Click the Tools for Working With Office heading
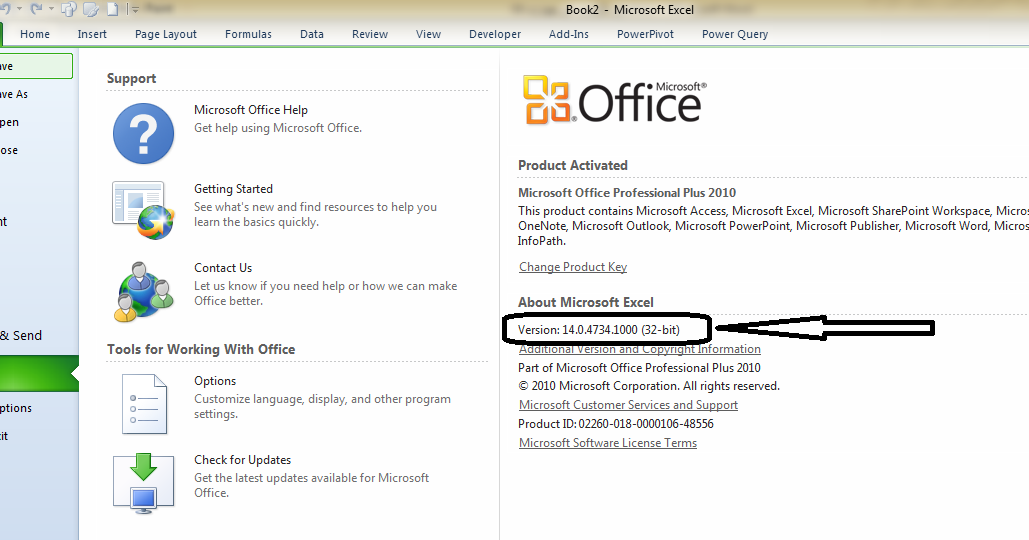 (x=201, y=350)
